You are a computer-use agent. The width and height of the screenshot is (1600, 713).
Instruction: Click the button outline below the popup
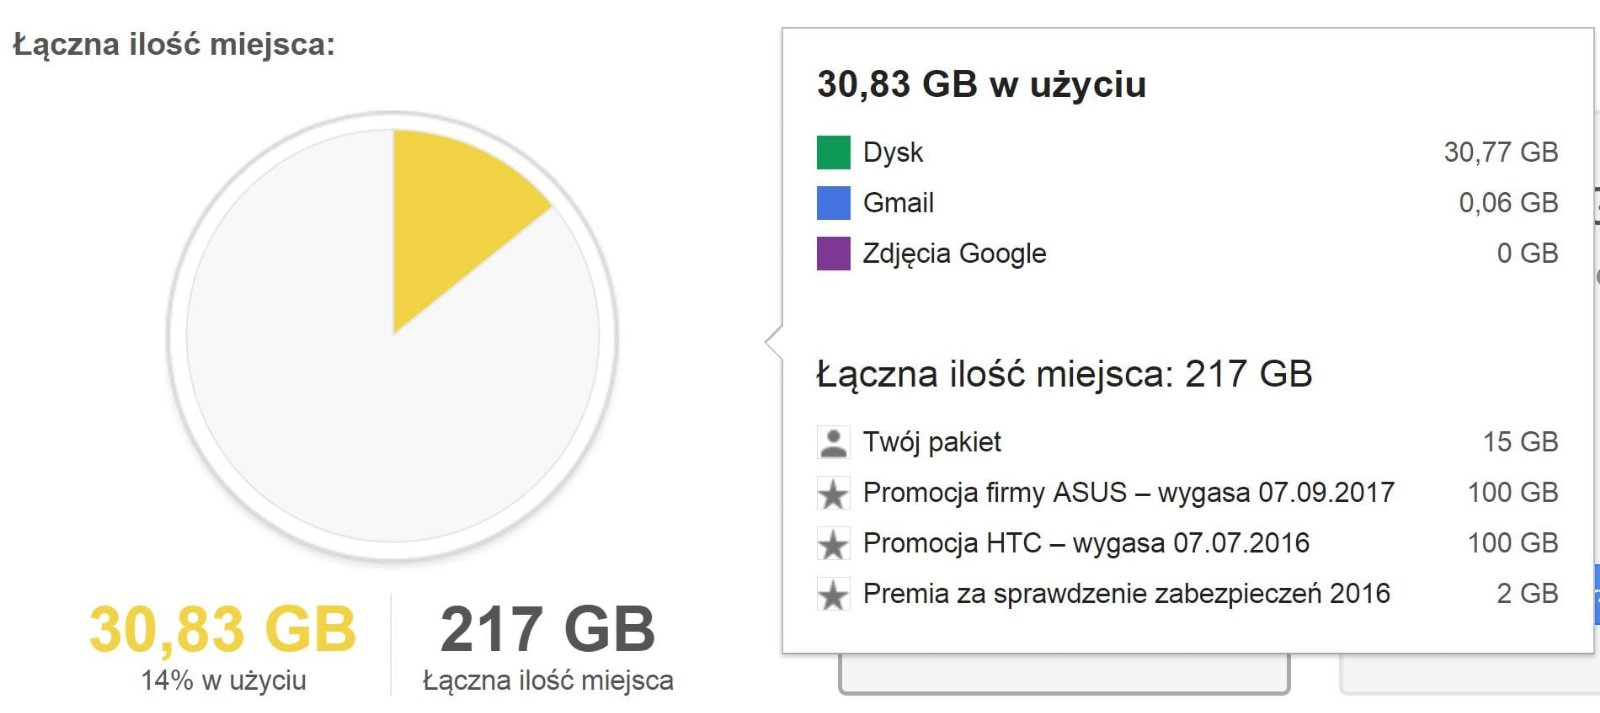coord(1064,675)
